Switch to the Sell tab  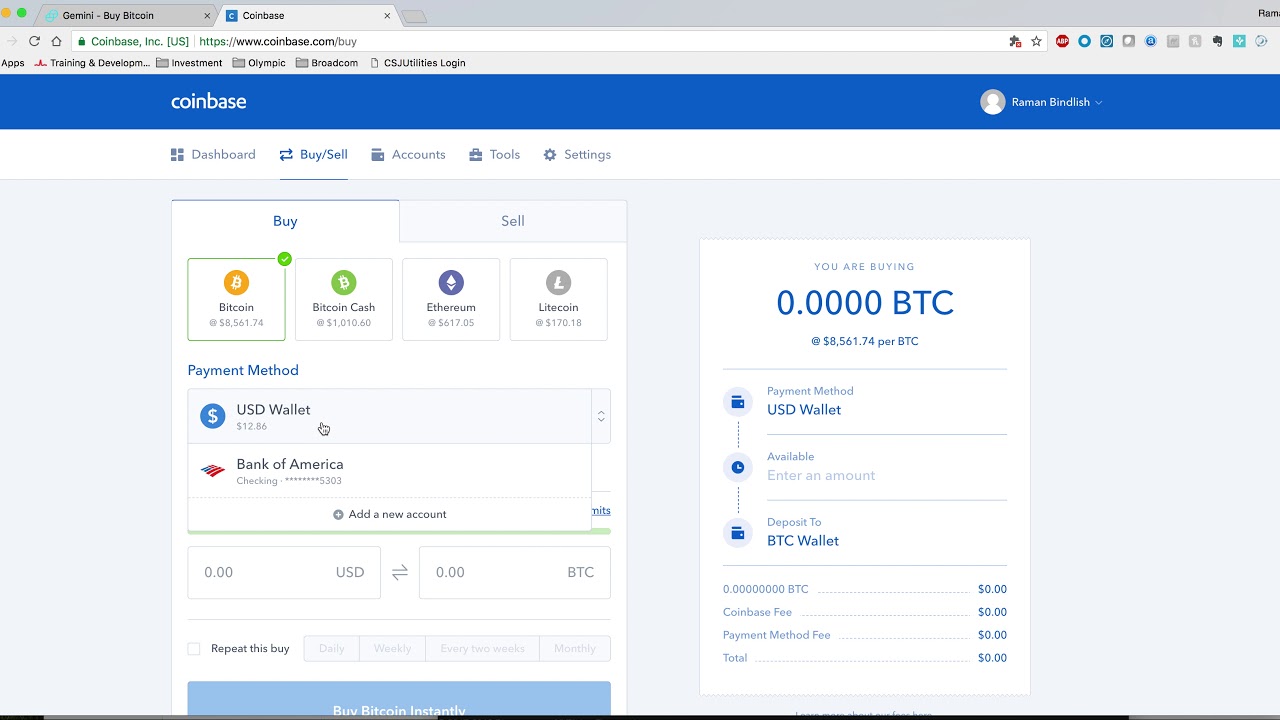click(x=512, y=221)
